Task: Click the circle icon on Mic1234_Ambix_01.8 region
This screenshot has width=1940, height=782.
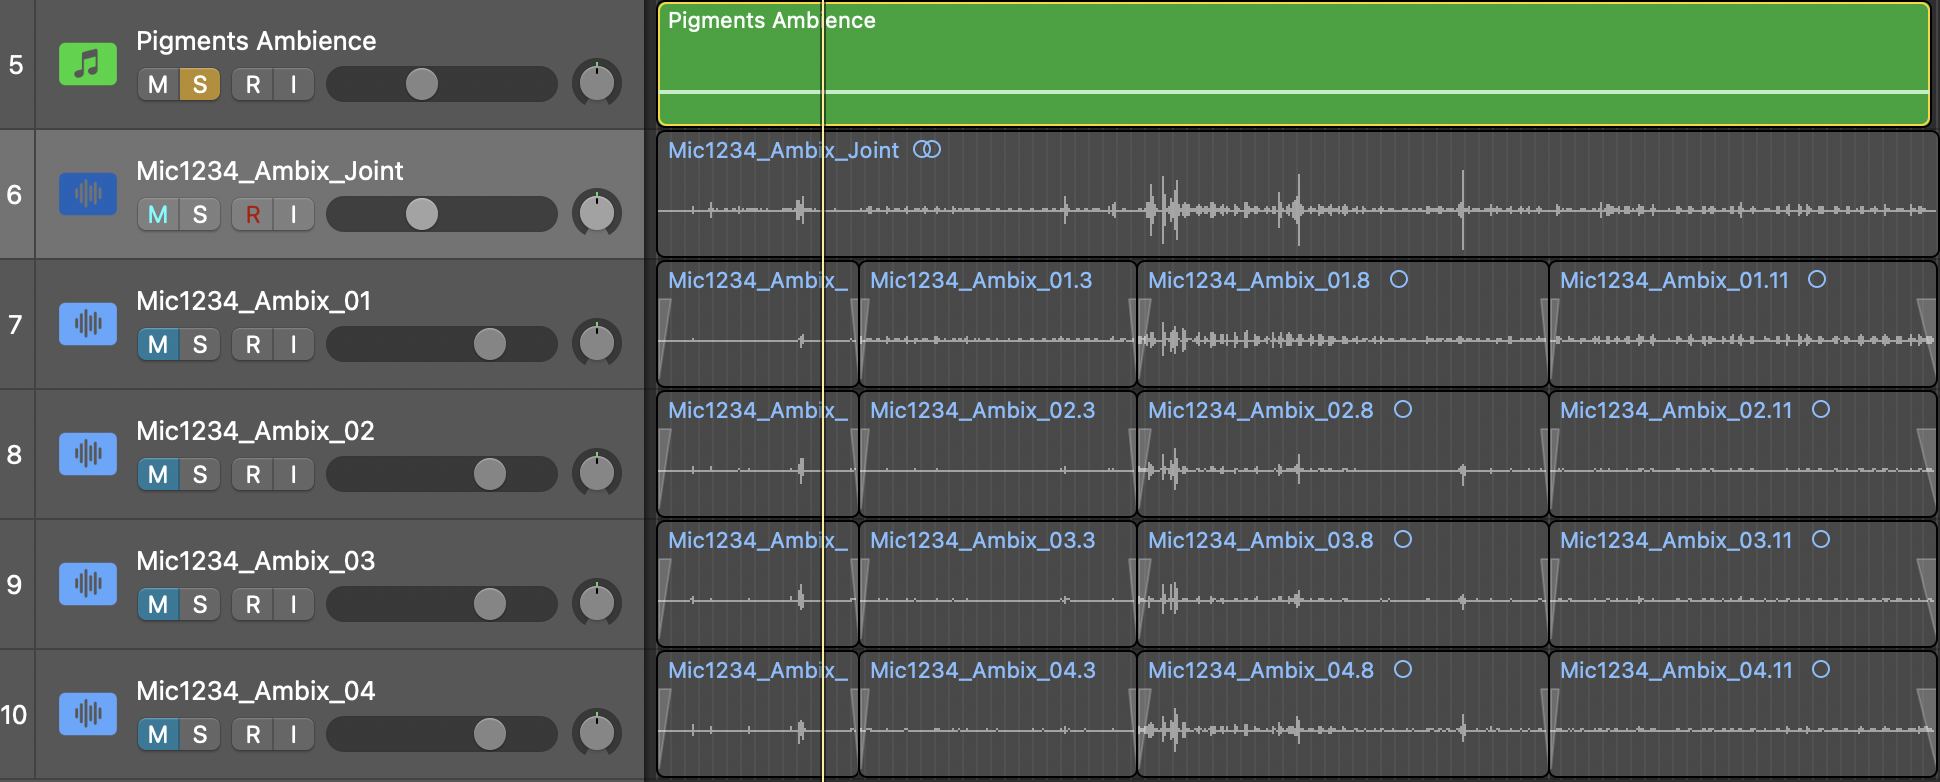Action: pyautogui.click(x=1399, y=280)
